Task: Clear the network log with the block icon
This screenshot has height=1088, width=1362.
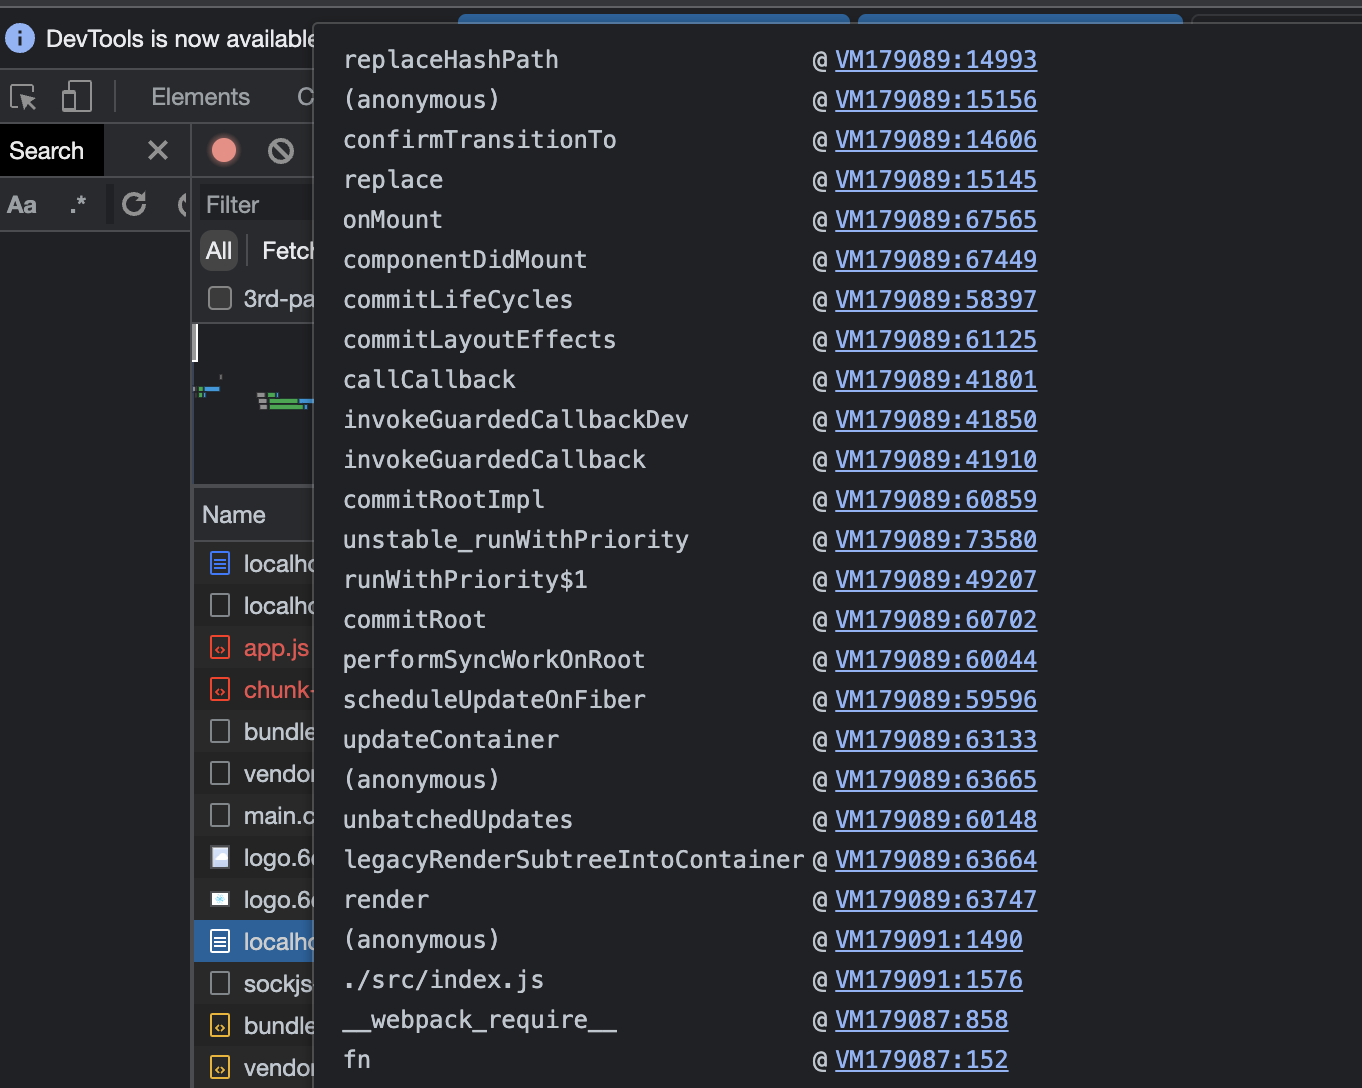Action: [x=280, y=150]
